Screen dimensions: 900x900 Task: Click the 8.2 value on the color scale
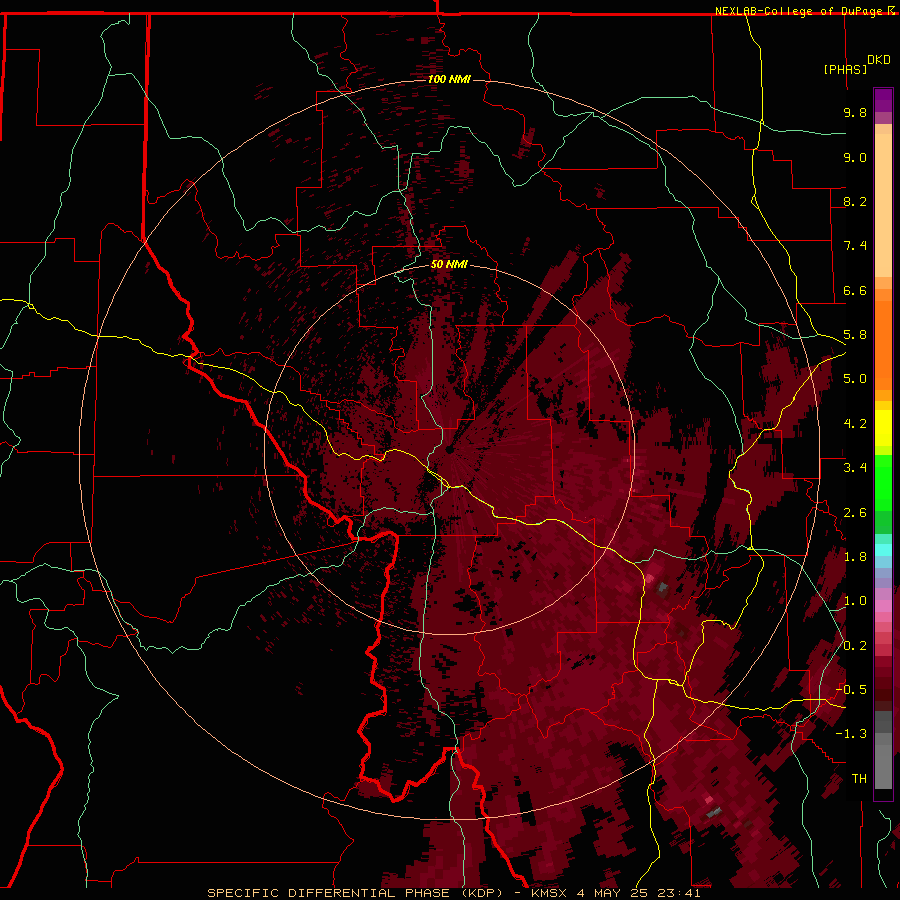pyautogui.click(x=855, y=201)
